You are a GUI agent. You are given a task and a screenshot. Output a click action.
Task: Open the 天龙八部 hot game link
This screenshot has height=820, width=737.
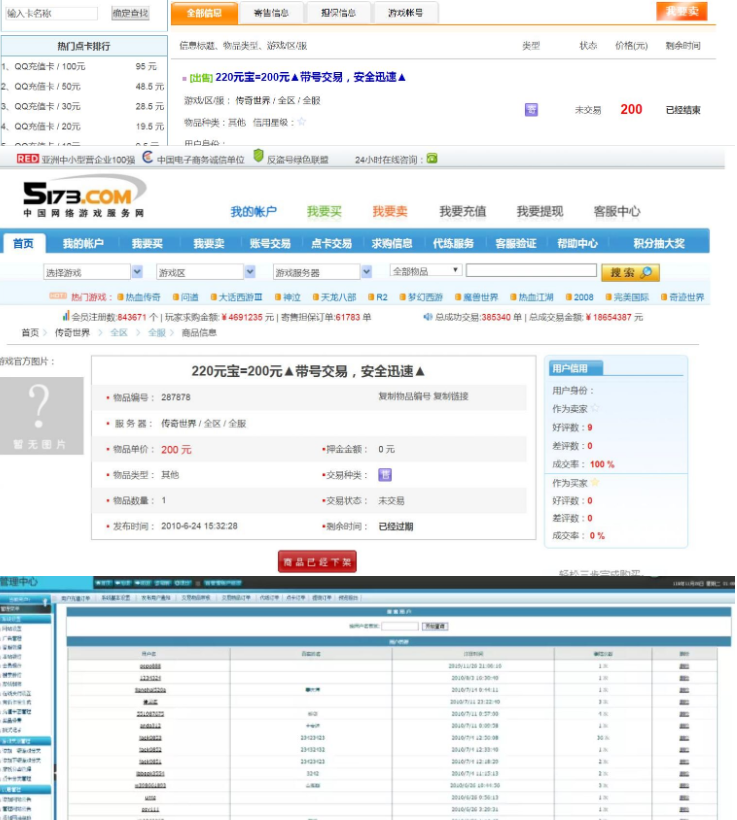(x=338, y=297)
